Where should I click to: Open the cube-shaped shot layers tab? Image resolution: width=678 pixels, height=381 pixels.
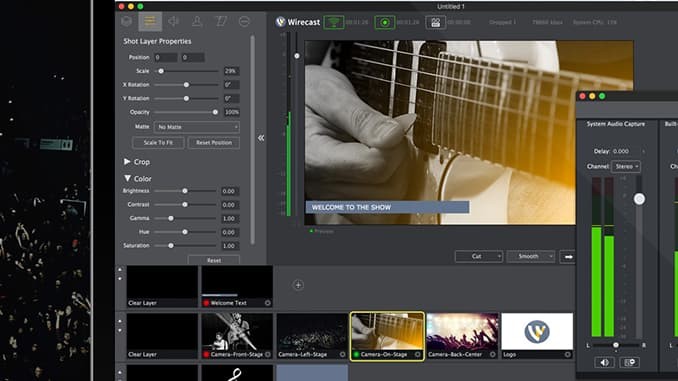(x=127, y=21)
